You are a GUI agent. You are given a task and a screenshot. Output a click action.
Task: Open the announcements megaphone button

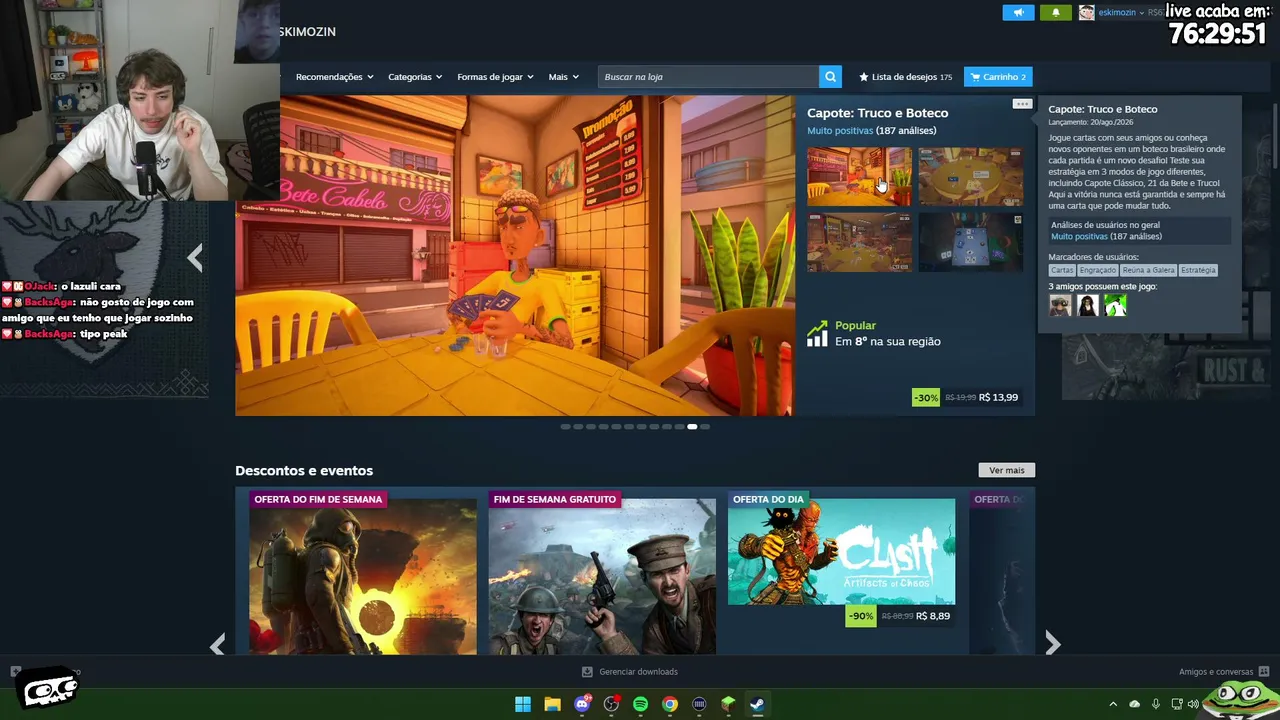[1018, 13]
